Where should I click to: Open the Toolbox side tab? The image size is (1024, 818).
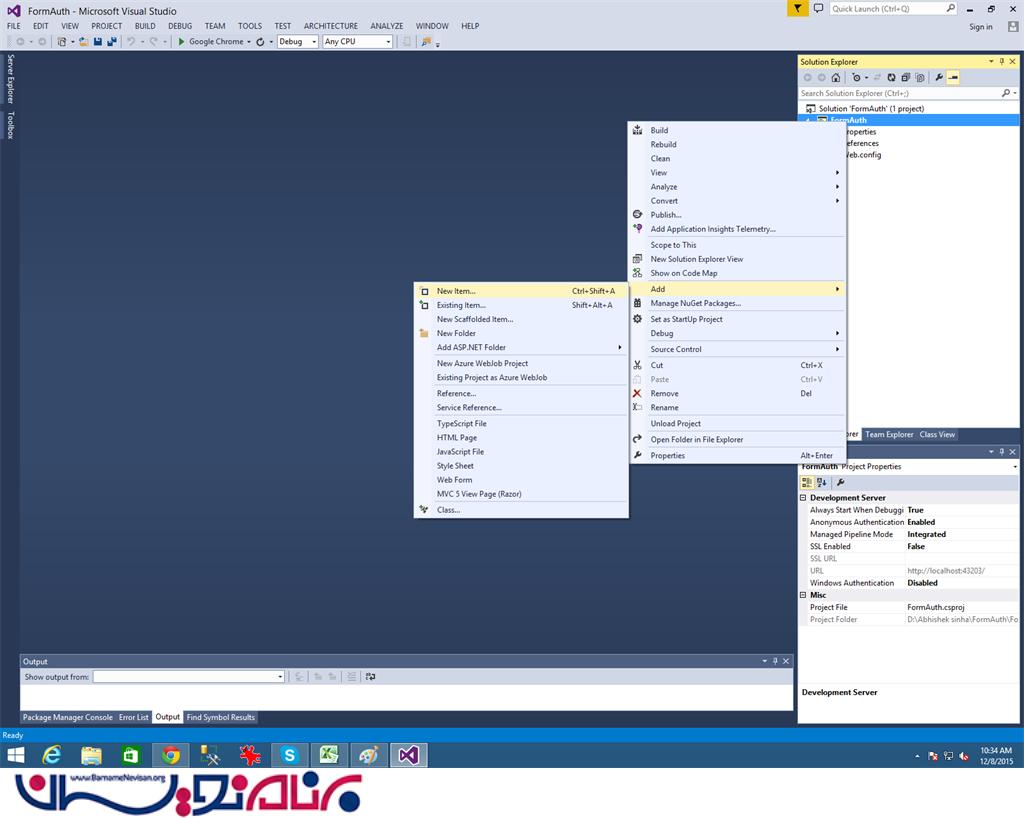pyautogui.click(x=10, y=125)
